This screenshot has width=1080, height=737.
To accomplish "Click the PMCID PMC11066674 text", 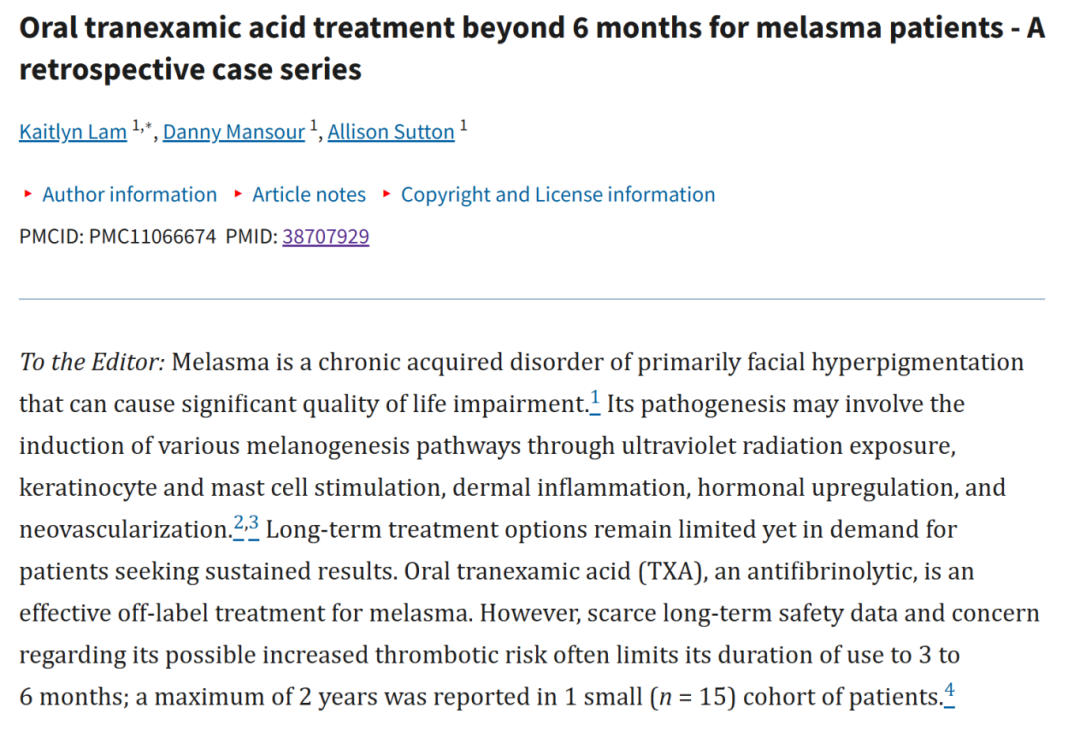I will (x=118, y=236).
